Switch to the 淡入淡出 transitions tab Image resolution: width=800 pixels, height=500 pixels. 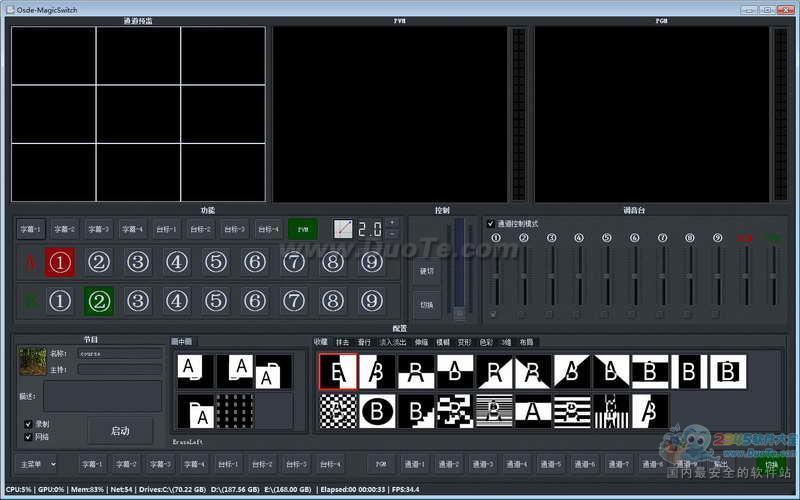[393, 342]
